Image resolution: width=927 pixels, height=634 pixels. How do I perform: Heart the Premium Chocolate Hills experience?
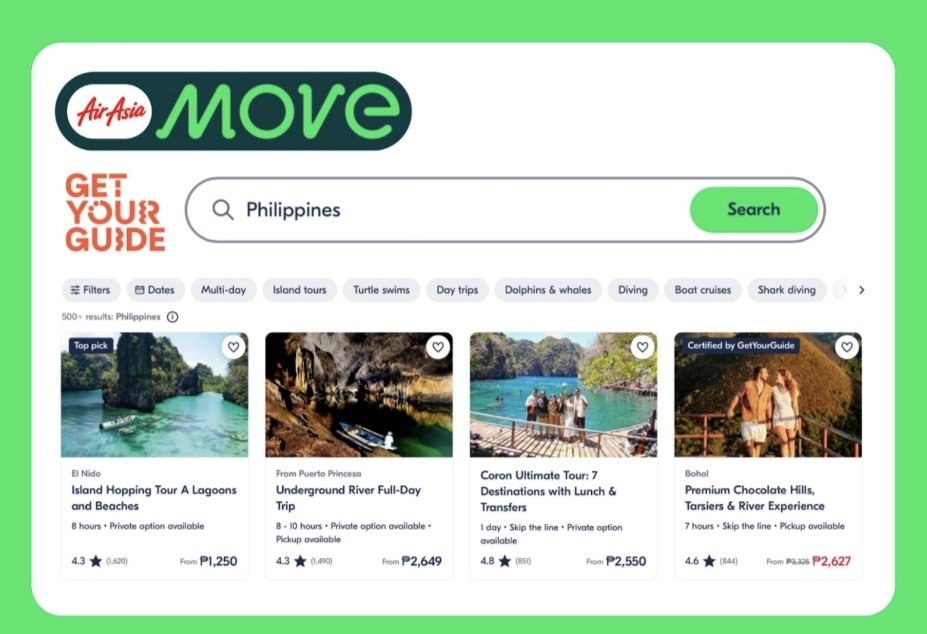847,347
